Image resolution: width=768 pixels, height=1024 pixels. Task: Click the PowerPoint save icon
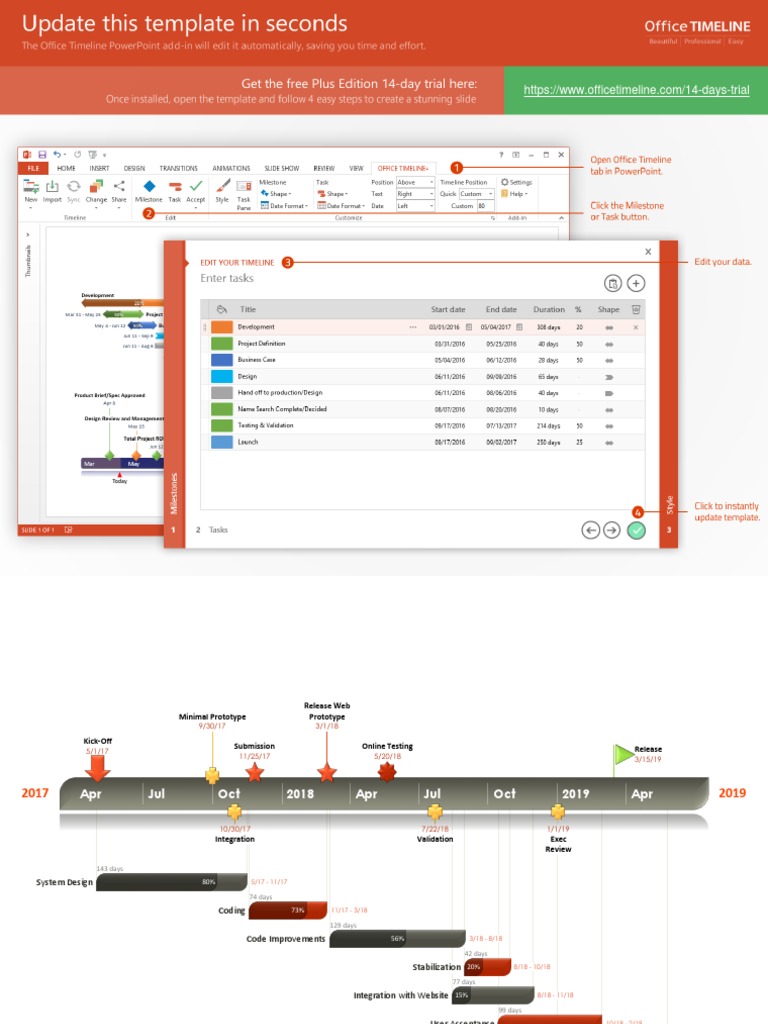click(42, 155)
